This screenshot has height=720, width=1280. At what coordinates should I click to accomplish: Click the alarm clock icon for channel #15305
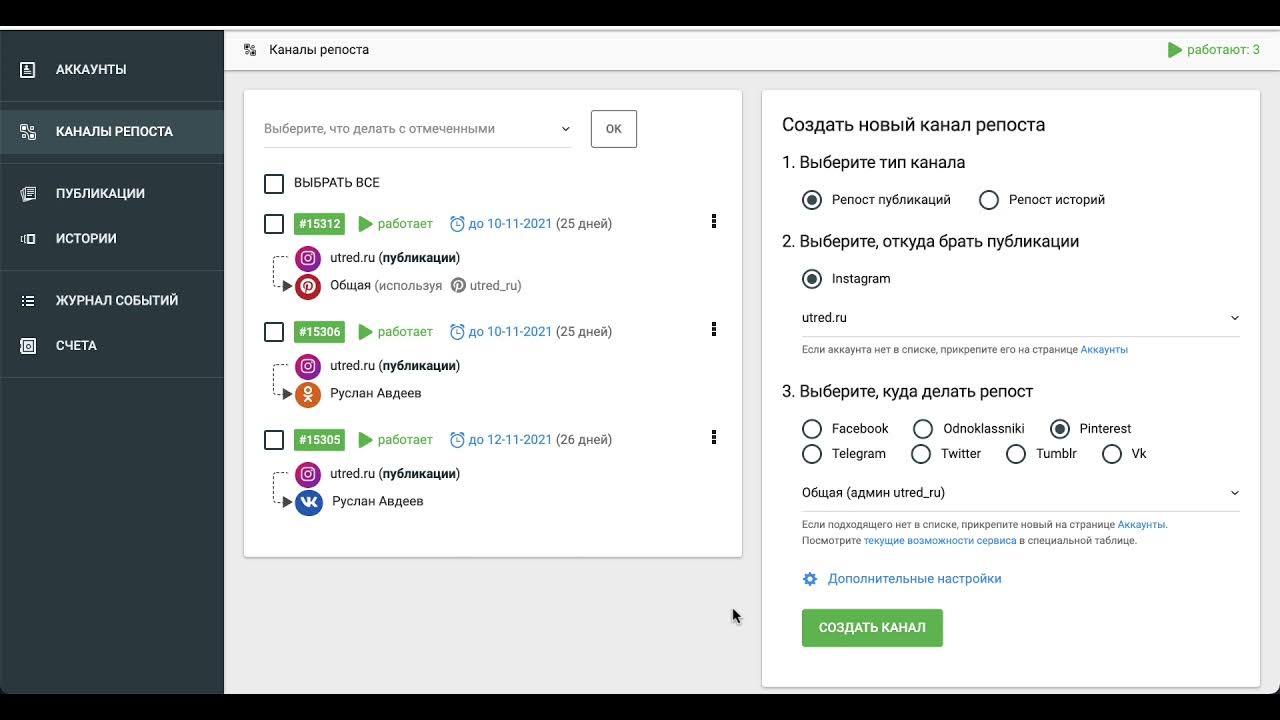point(457,440)
